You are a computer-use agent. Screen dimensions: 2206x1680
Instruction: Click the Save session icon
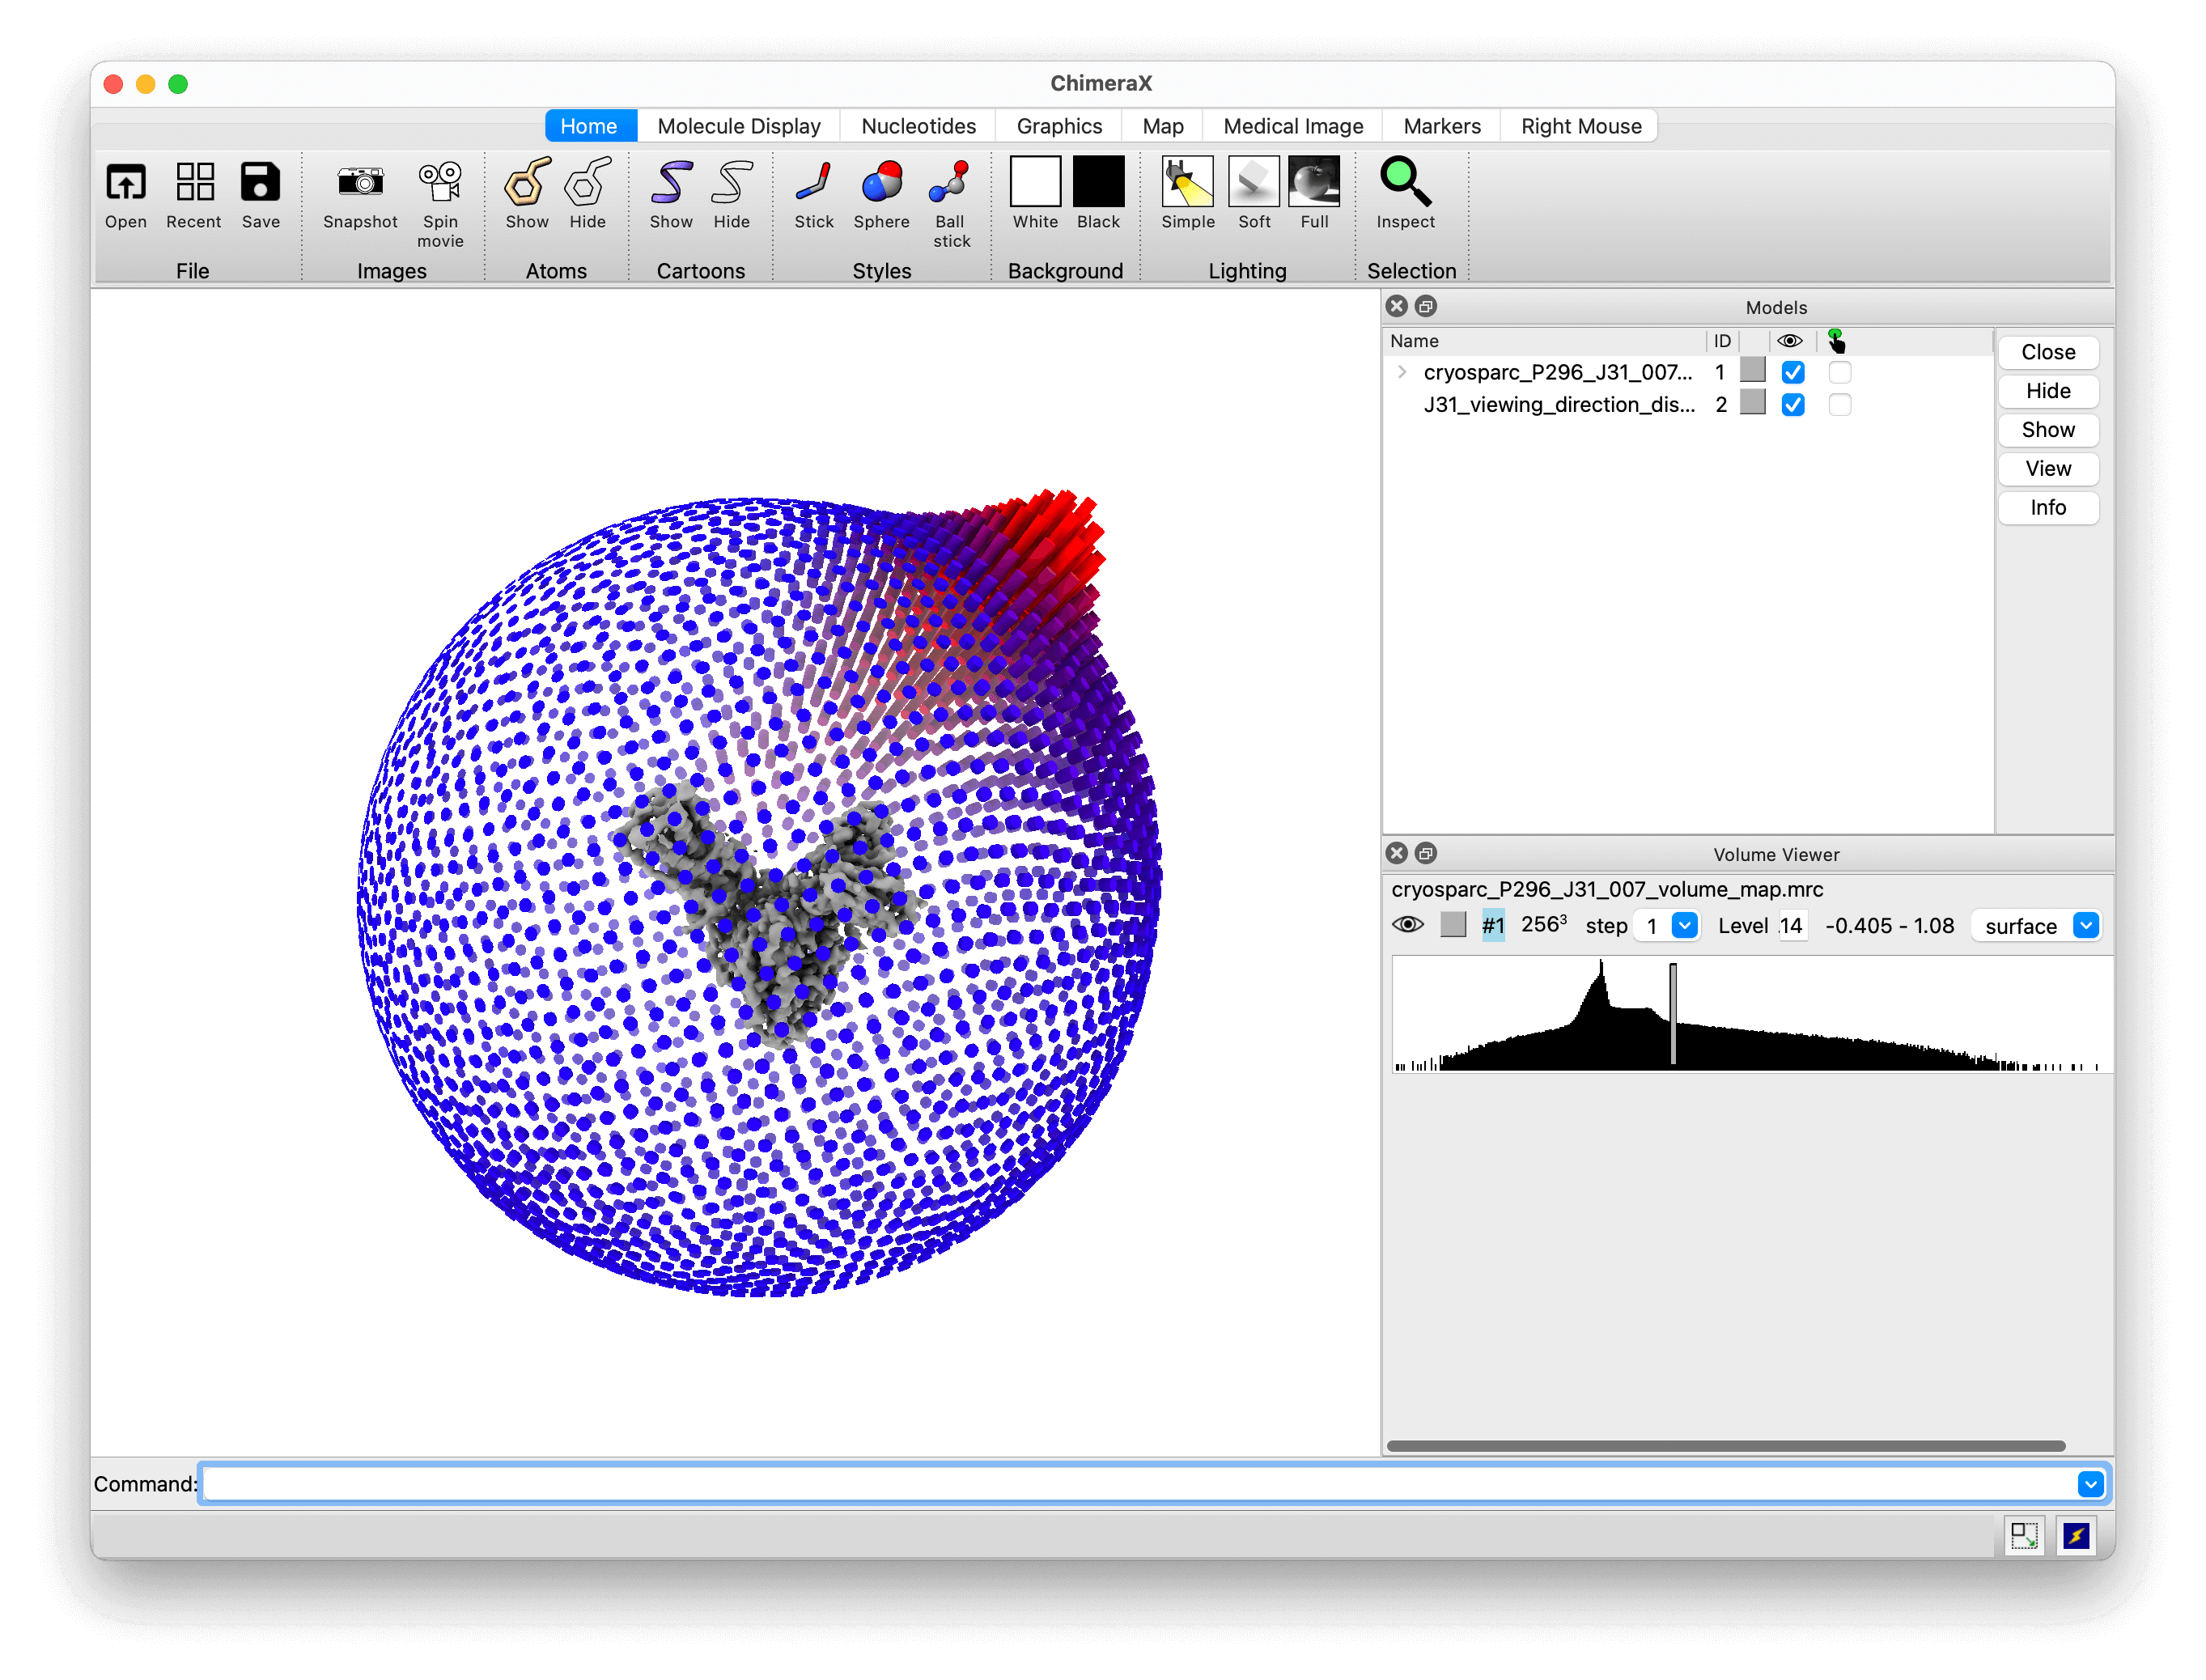[260, 183]
